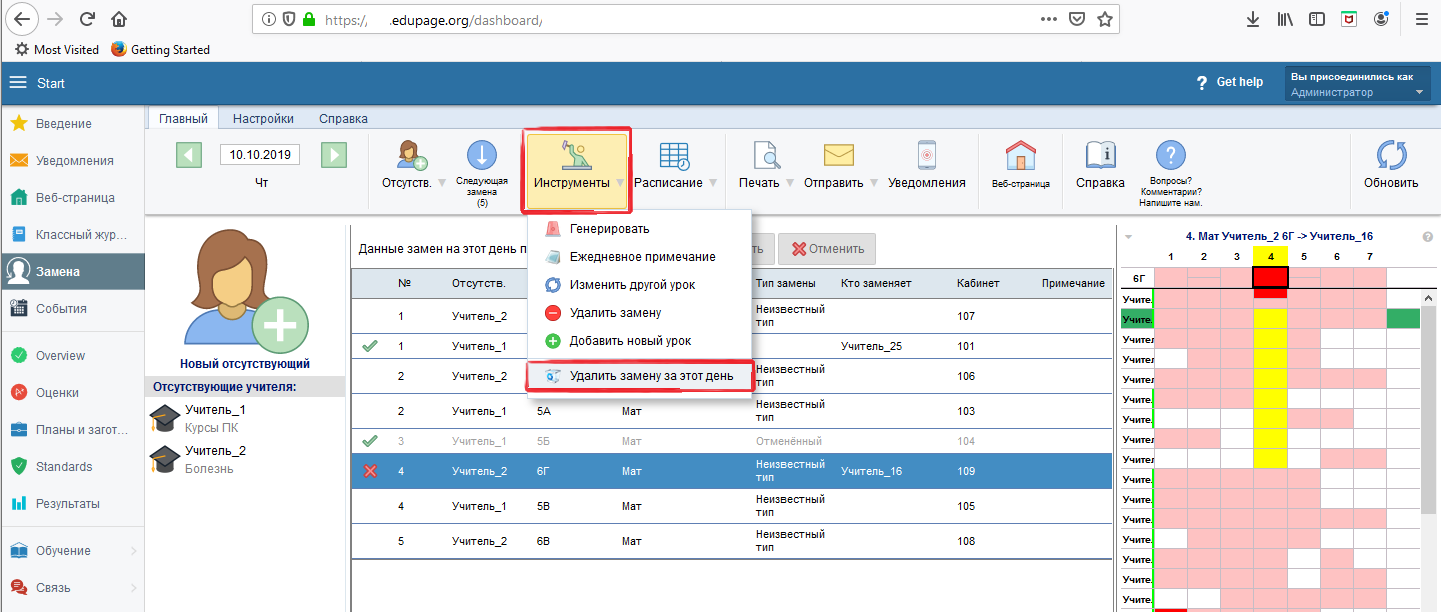Open the Отсутств. dropdown arrow
Viewport: 1441px width, 612px height.
[x=442, y=183]
